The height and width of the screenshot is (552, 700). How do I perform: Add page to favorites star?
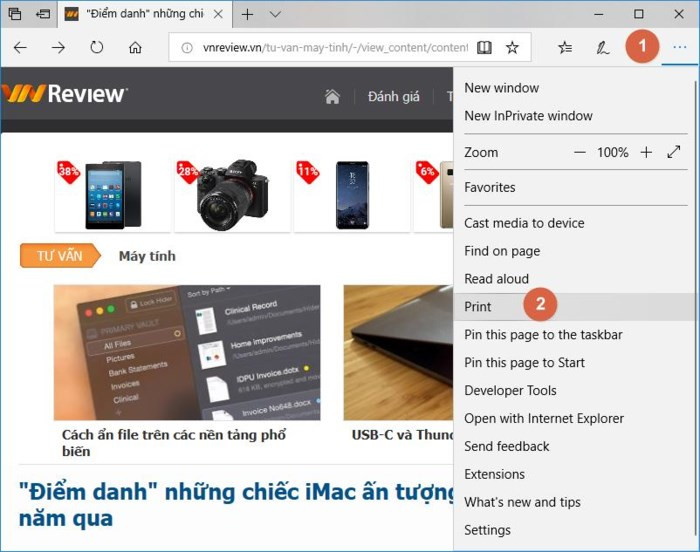click(x=512, y=47)
